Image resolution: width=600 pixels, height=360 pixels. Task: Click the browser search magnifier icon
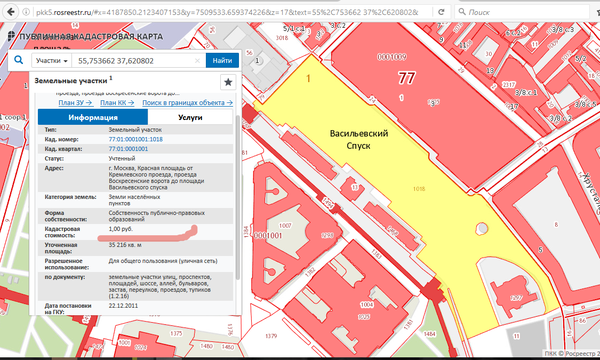click(462, 12)
